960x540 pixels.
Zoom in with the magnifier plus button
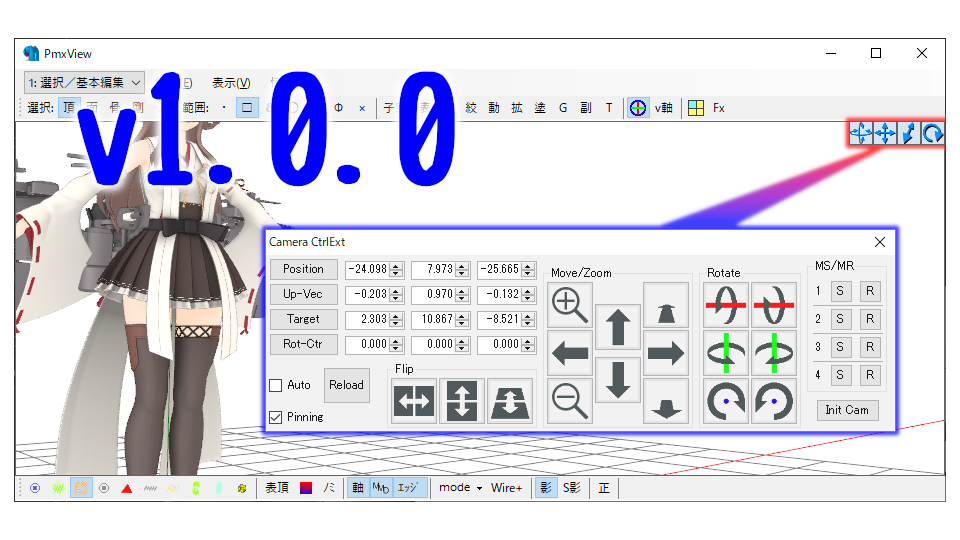(569, 305)
